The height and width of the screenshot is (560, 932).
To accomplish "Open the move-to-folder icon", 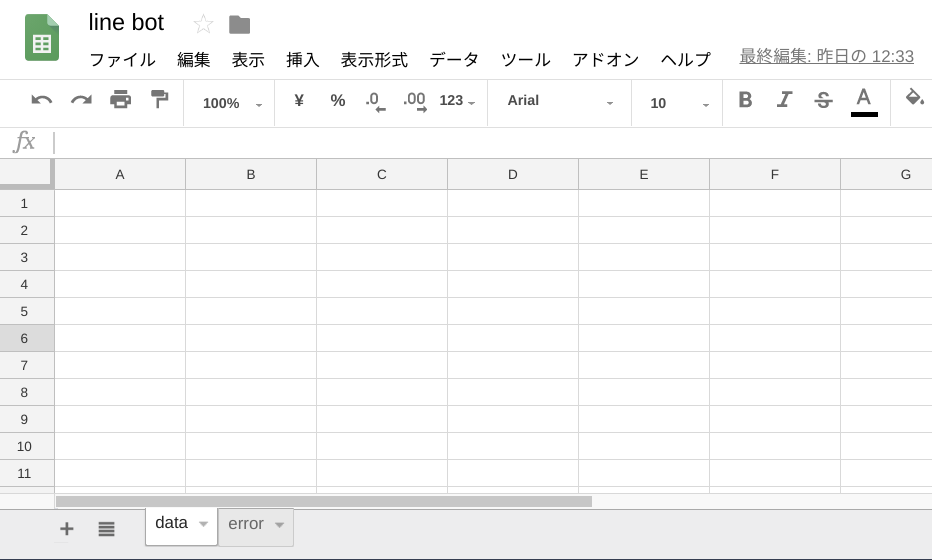I will (240, 24).
